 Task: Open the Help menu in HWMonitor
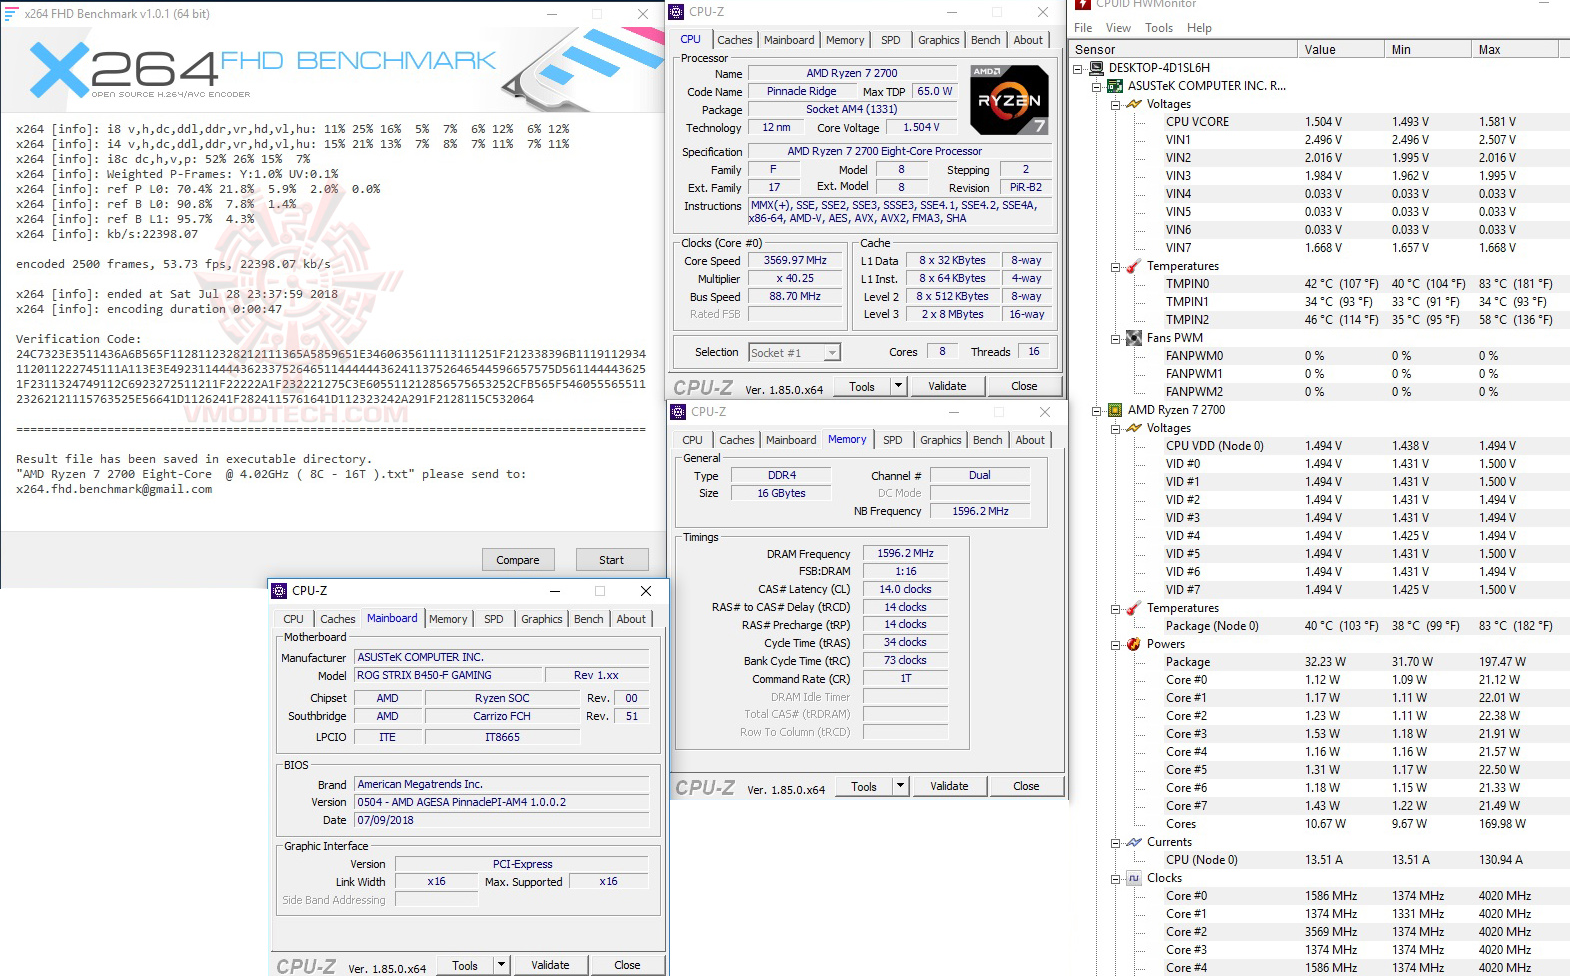tap(1199, 28)
